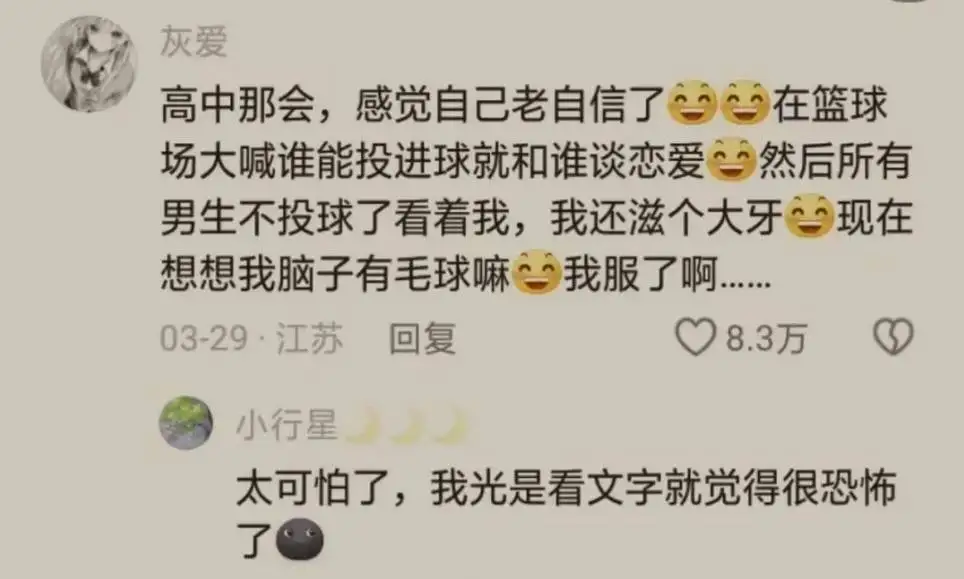This screenshot has width=964, height=579.
Task: Select the 江苏 location label
Action: click(309, 338)
